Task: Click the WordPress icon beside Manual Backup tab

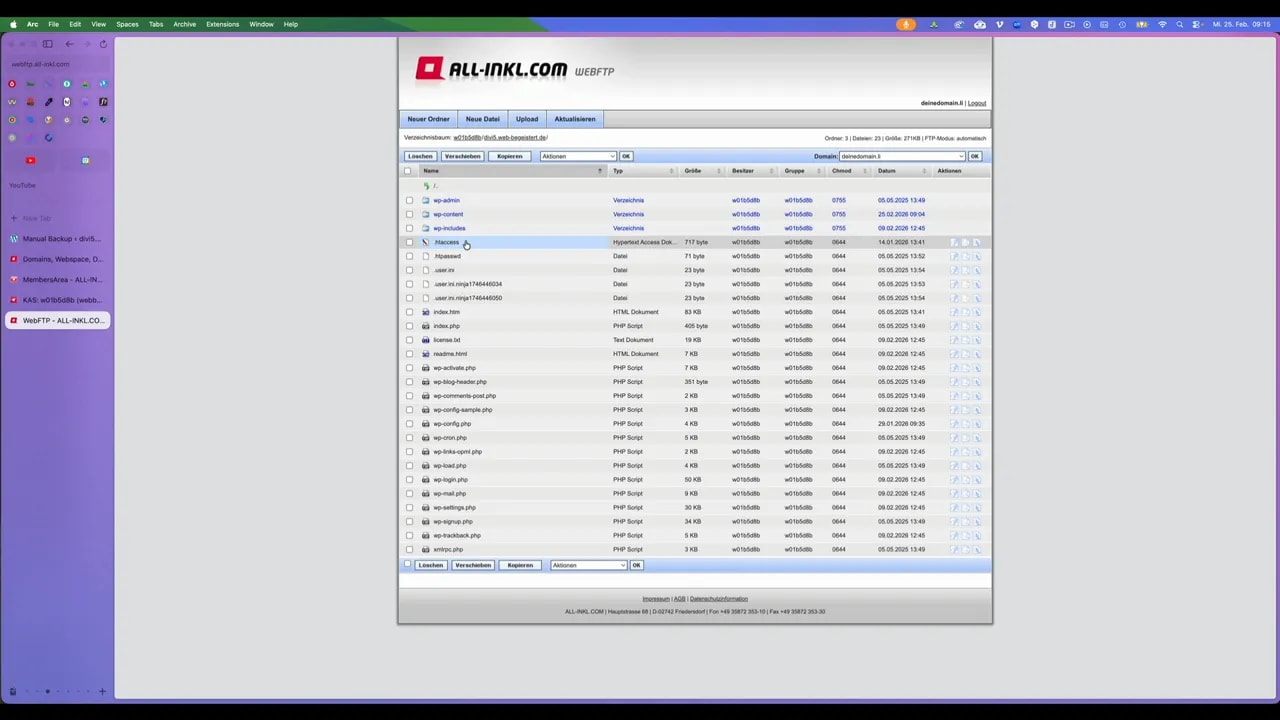Action: pos(14,239)
